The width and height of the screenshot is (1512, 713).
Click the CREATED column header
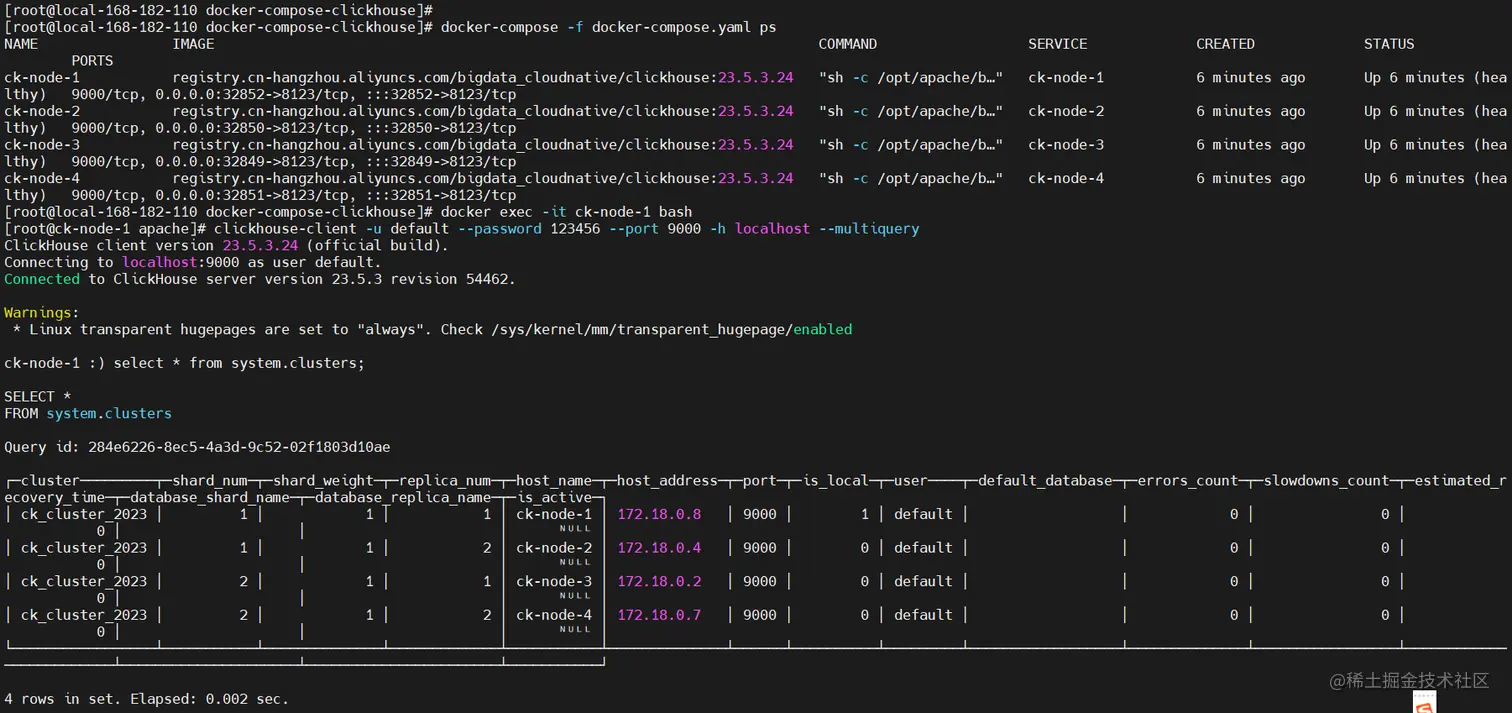[1225, 44]
